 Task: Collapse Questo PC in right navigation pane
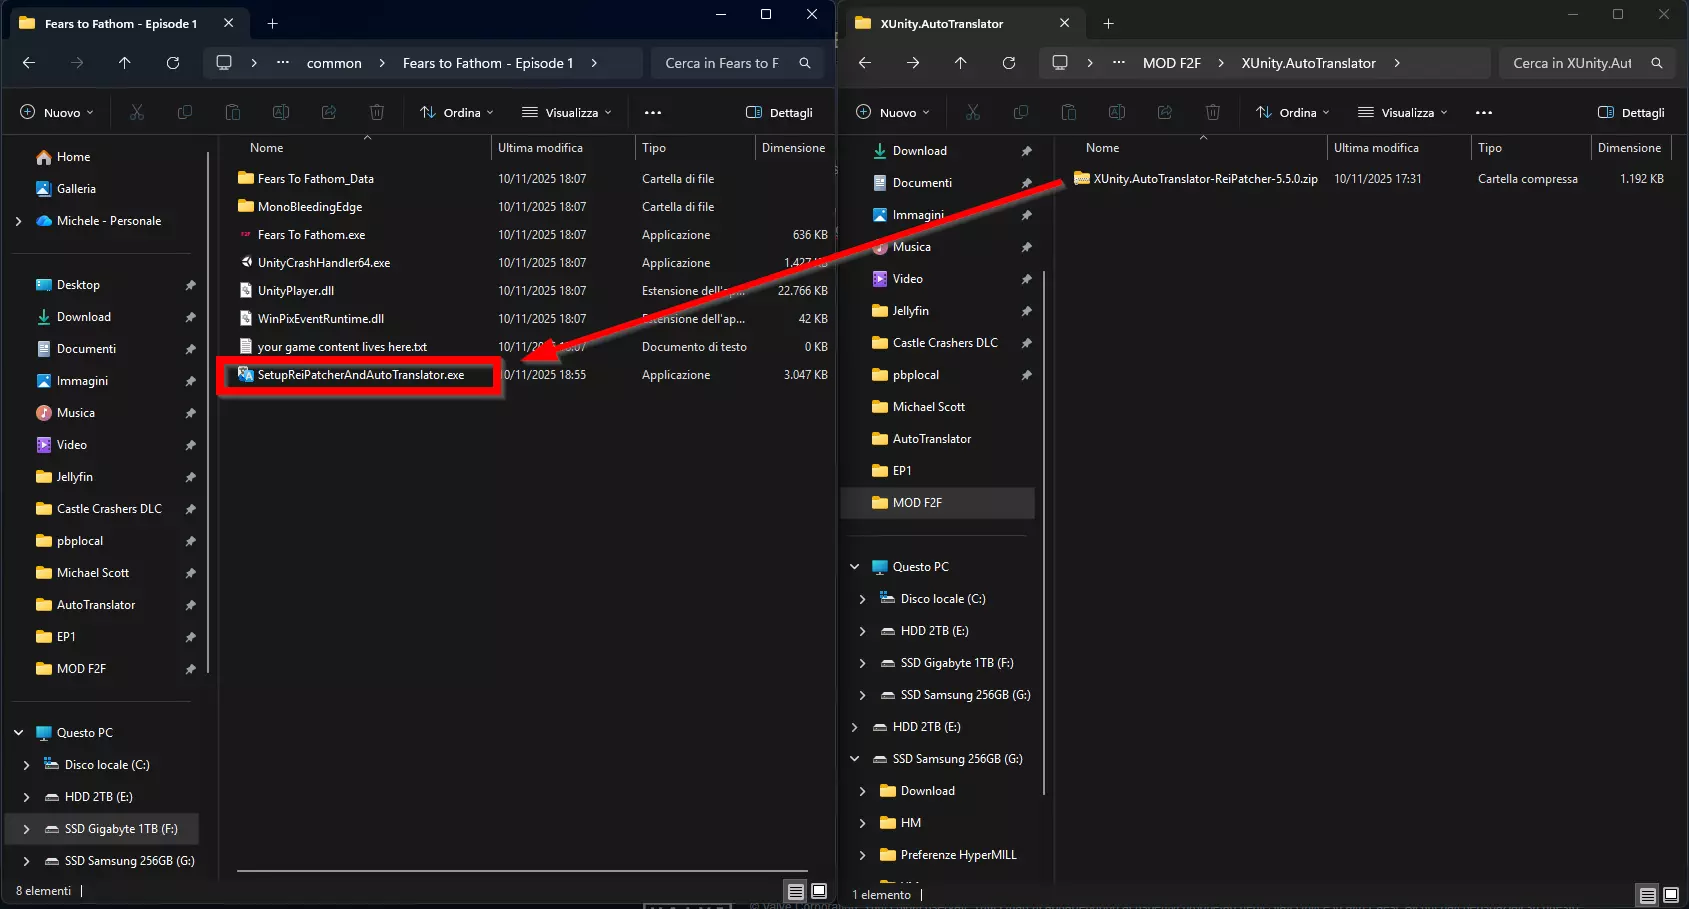coord(855,567)
